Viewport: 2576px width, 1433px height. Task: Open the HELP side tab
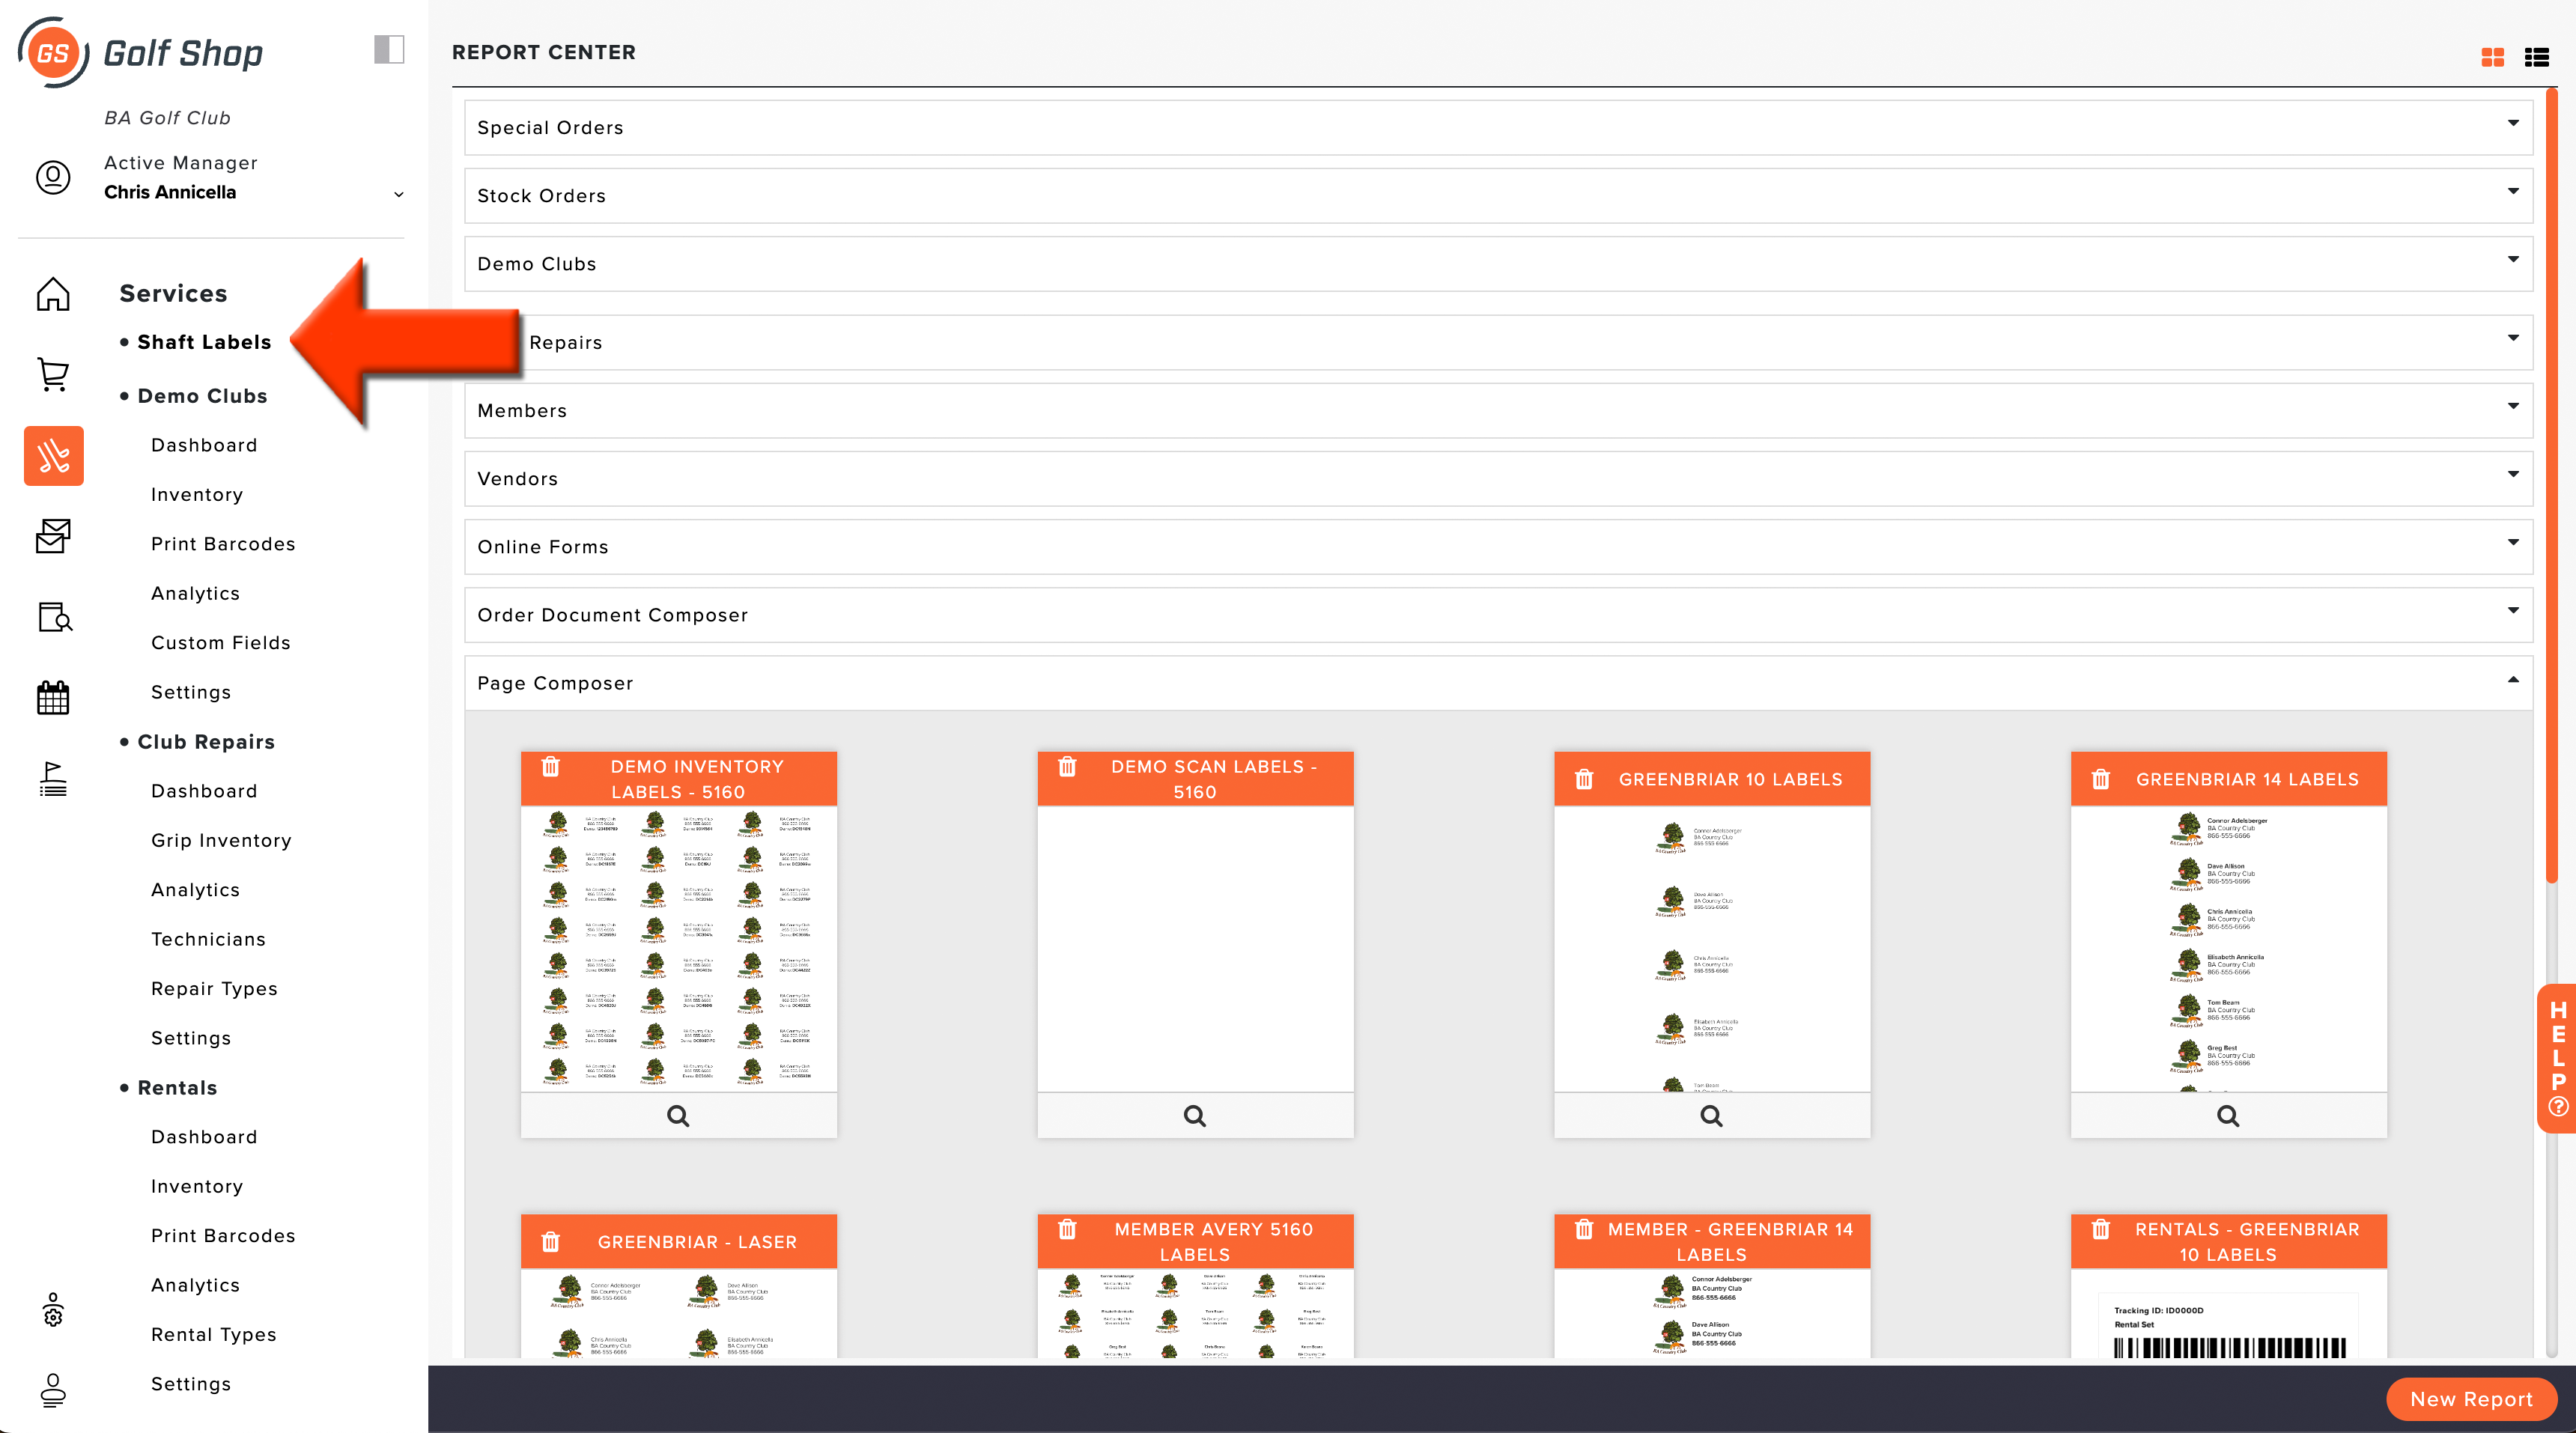[x=2558, y=1058]
